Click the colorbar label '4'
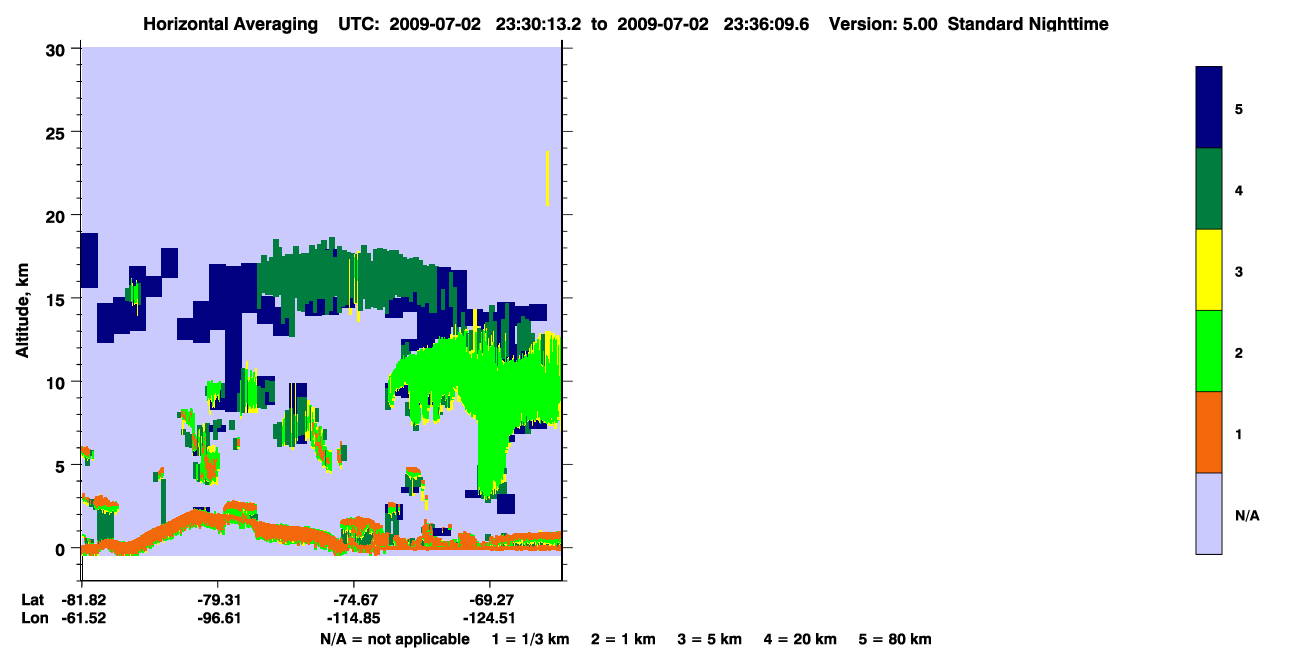Viewport: 1300px width, 667px height. pyautogui.click(x=1239, y=190)
